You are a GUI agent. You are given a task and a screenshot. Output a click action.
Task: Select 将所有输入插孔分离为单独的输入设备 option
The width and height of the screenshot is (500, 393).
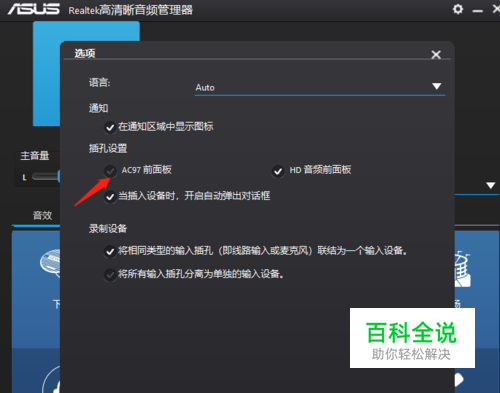pos(110,275)
